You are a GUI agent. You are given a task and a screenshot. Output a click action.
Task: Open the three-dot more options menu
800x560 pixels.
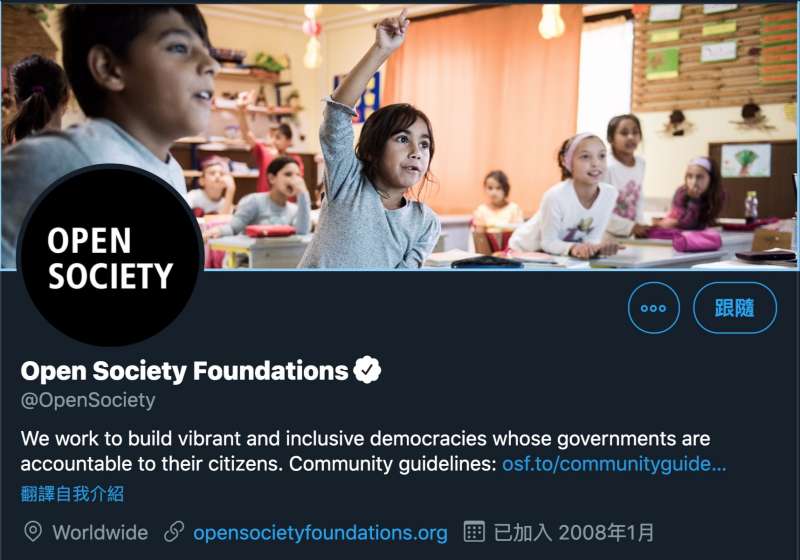pos(653,308)
